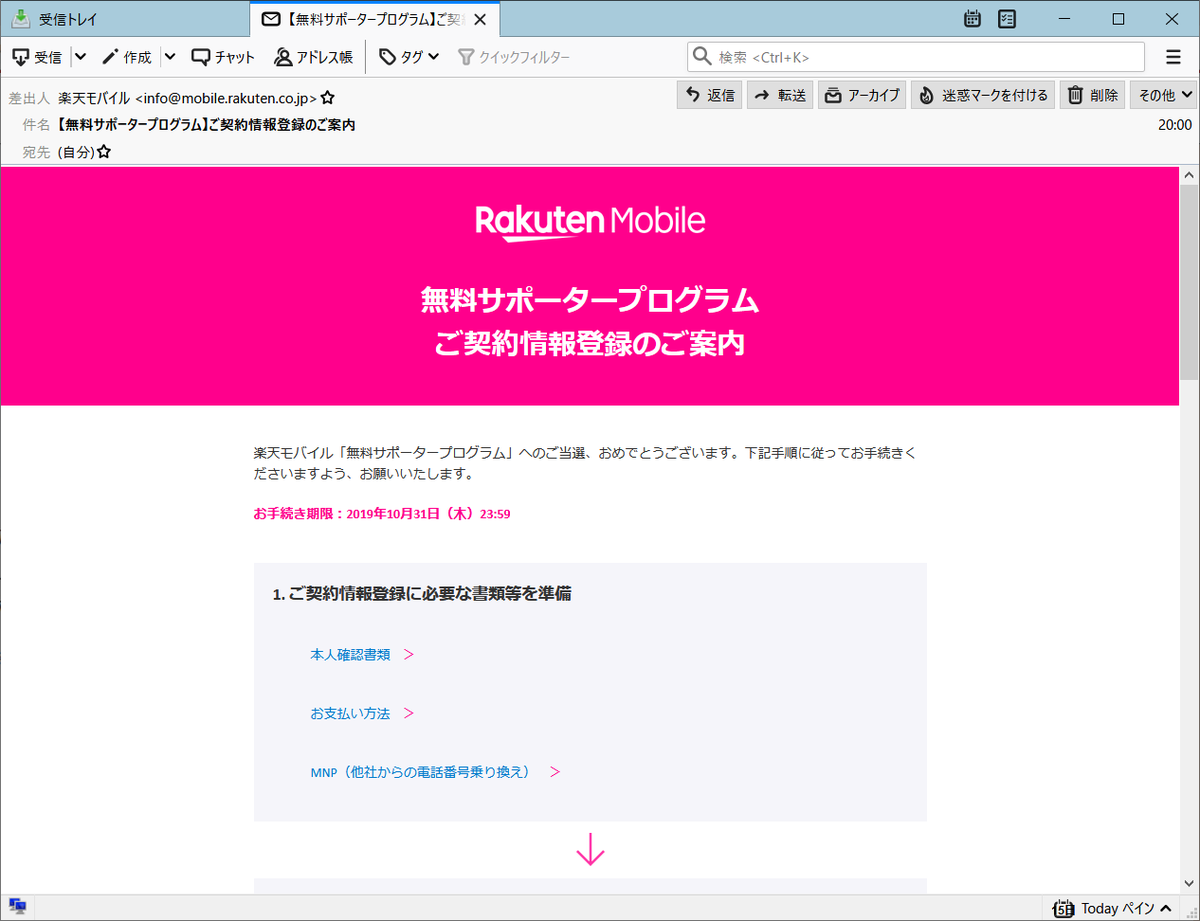Click the Reply (返信) button
This screenshot has width=1200, height=921.
(710, 95)
